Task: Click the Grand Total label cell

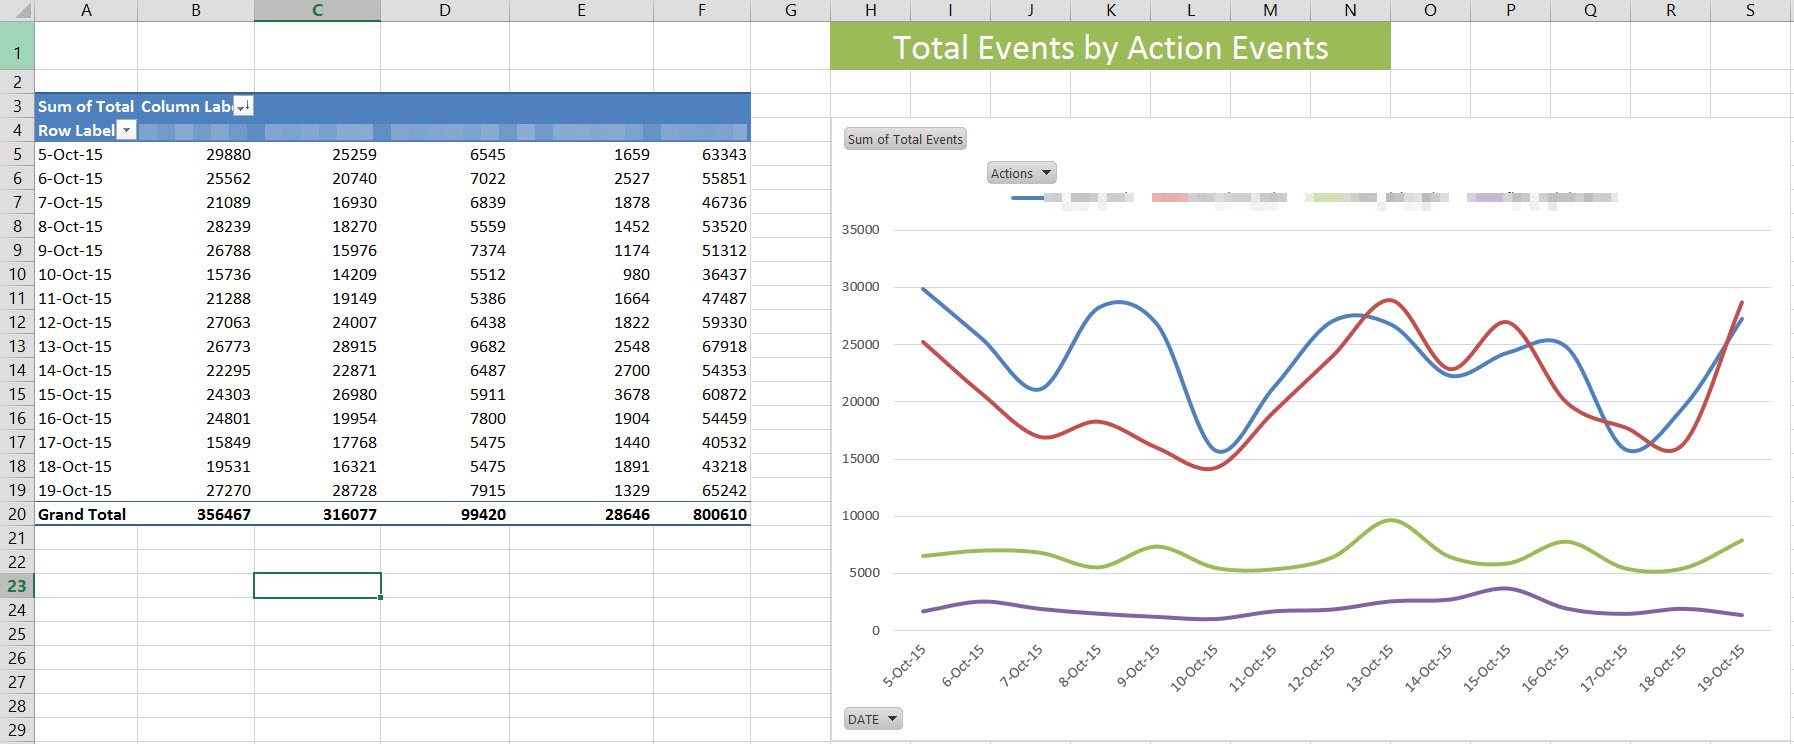Action: (x=82, y=514)
